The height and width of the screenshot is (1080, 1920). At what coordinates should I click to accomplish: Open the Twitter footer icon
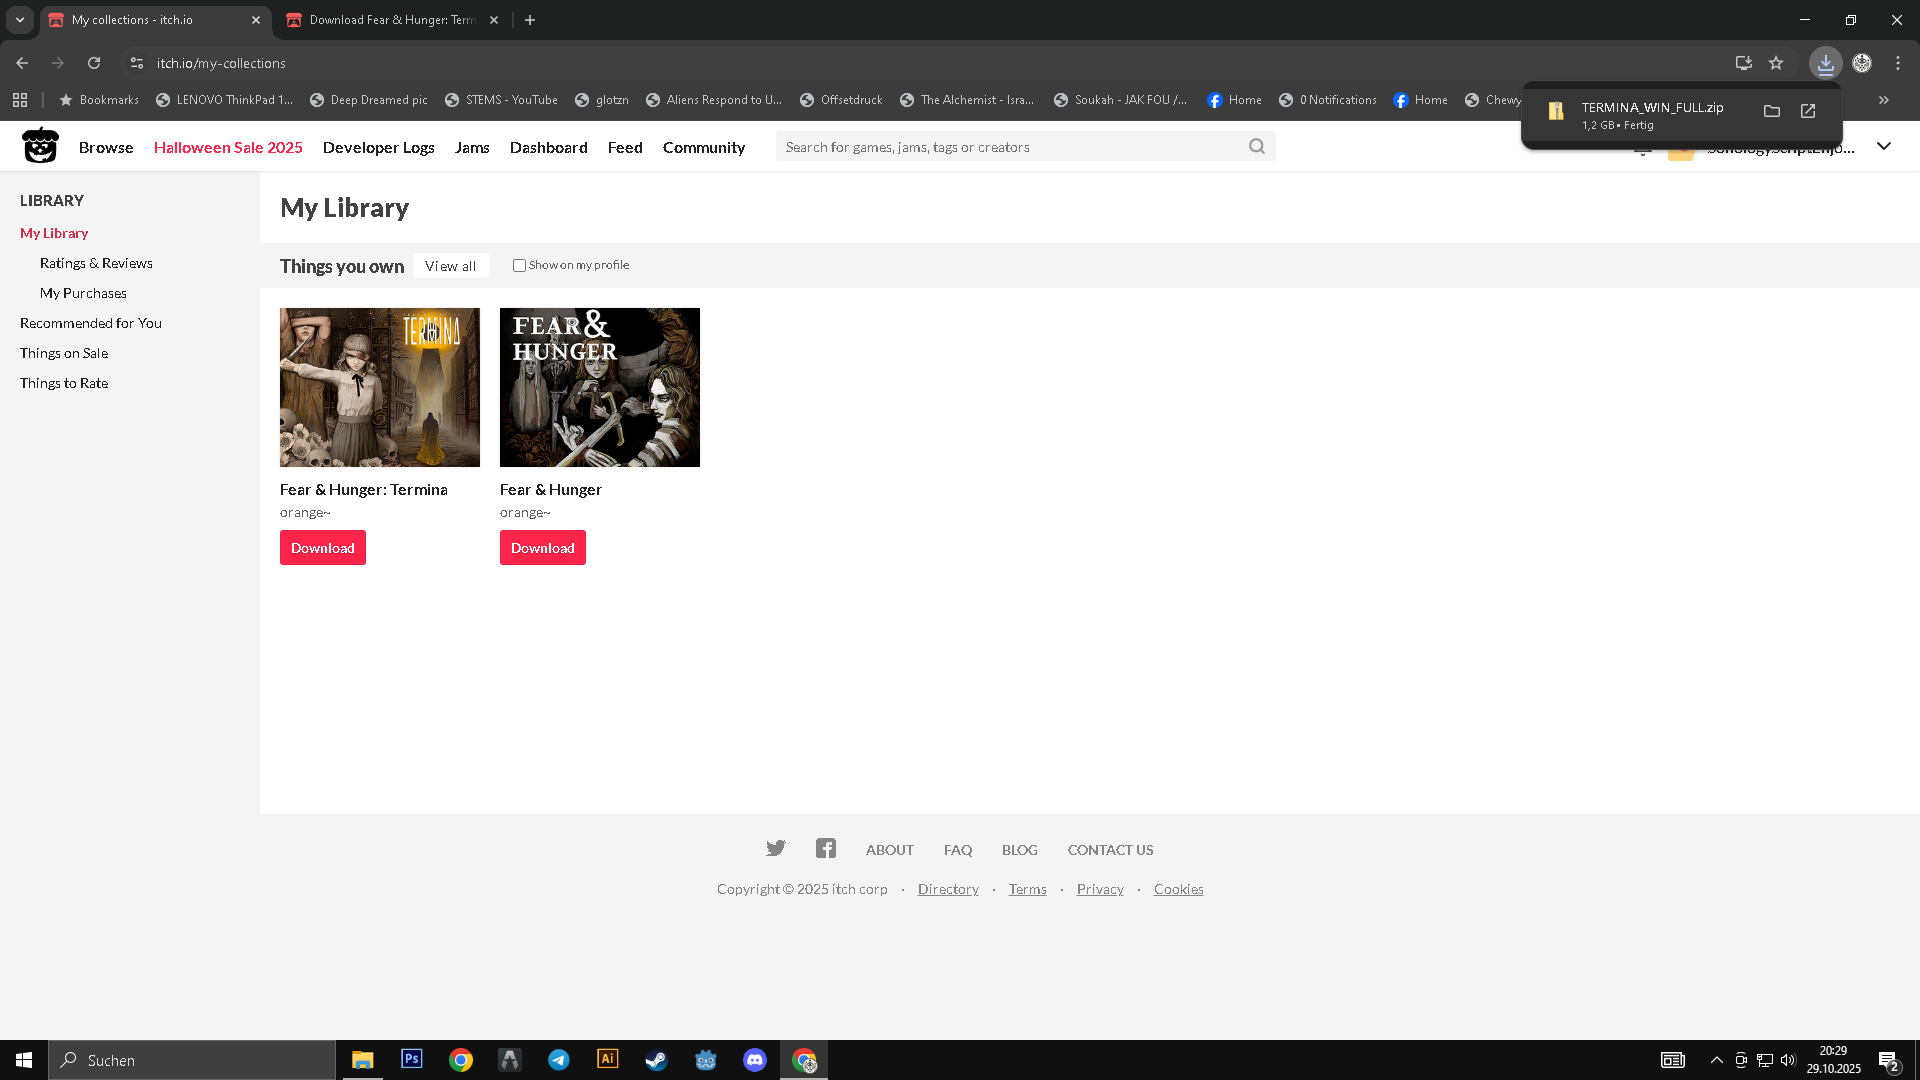(x=775, y=849)
